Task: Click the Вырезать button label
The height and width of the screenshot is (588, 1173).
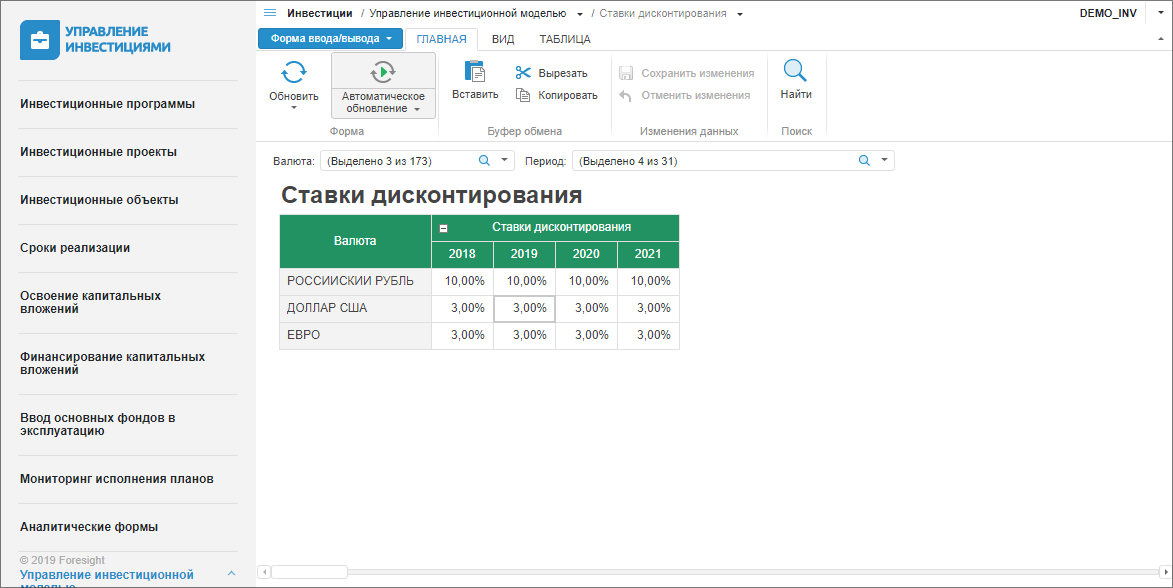Action: (563, 73)
